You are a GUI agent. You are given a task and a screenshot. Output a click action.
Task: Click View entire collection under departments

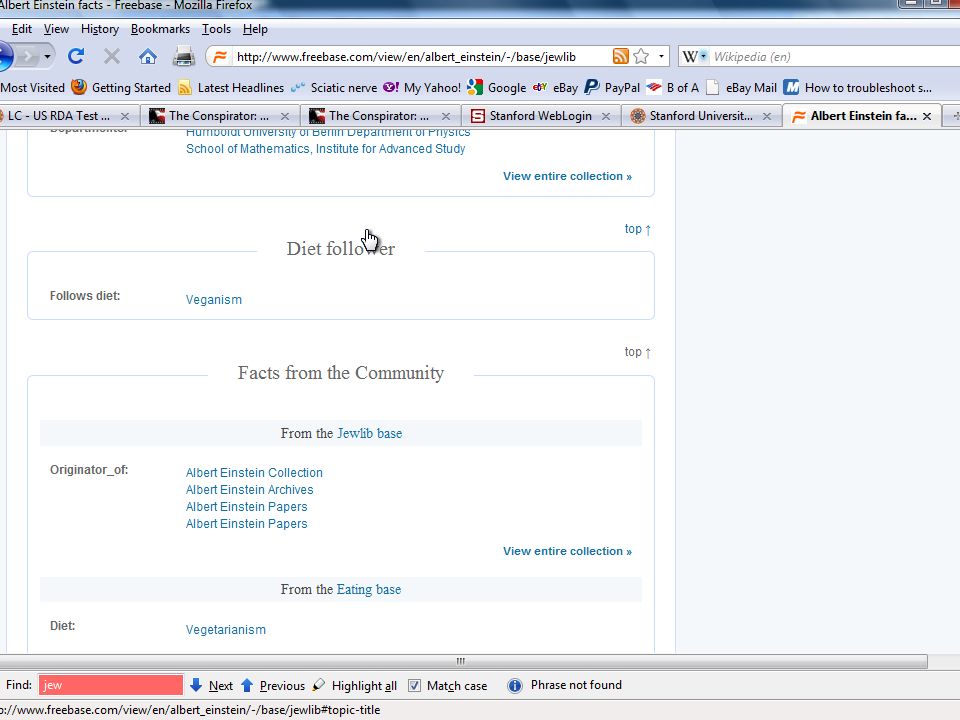pos(567,176)
